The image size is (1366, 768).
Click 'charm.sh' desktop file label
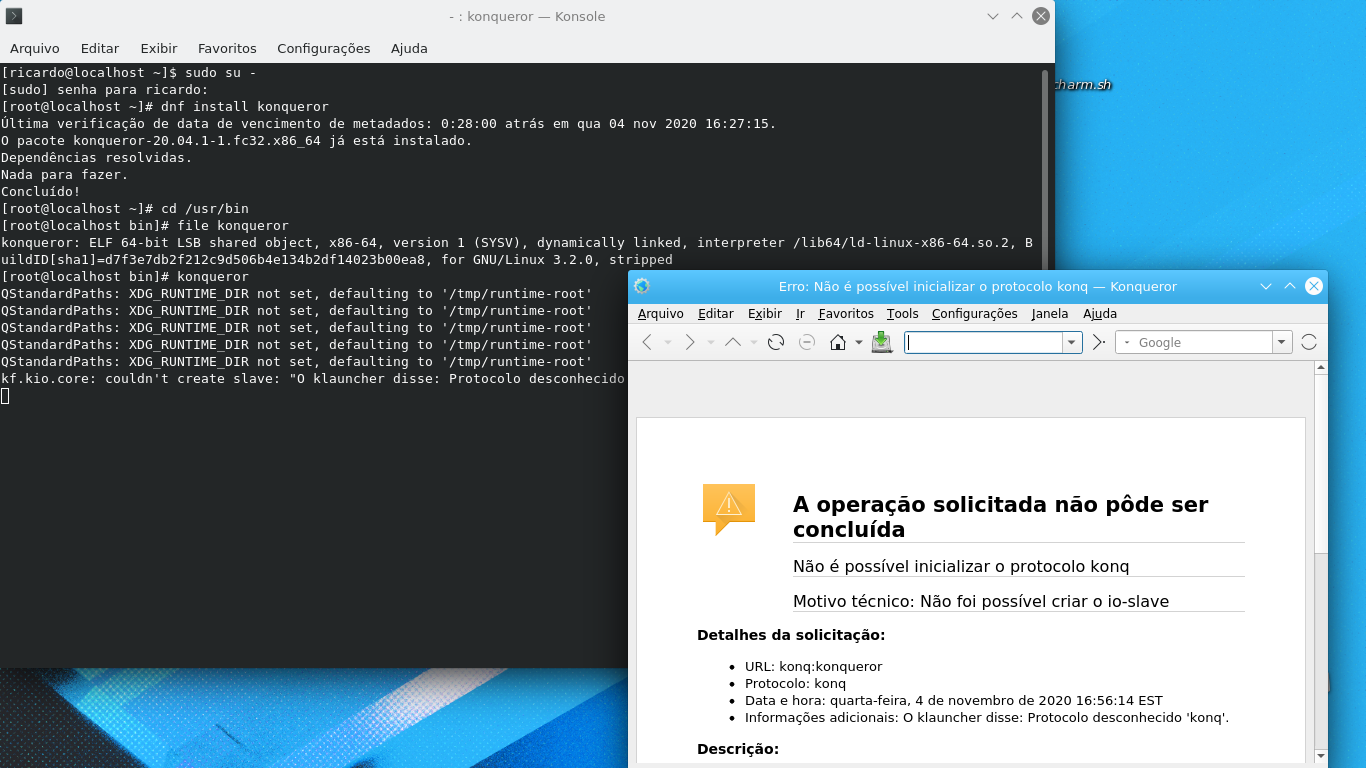1083,85
